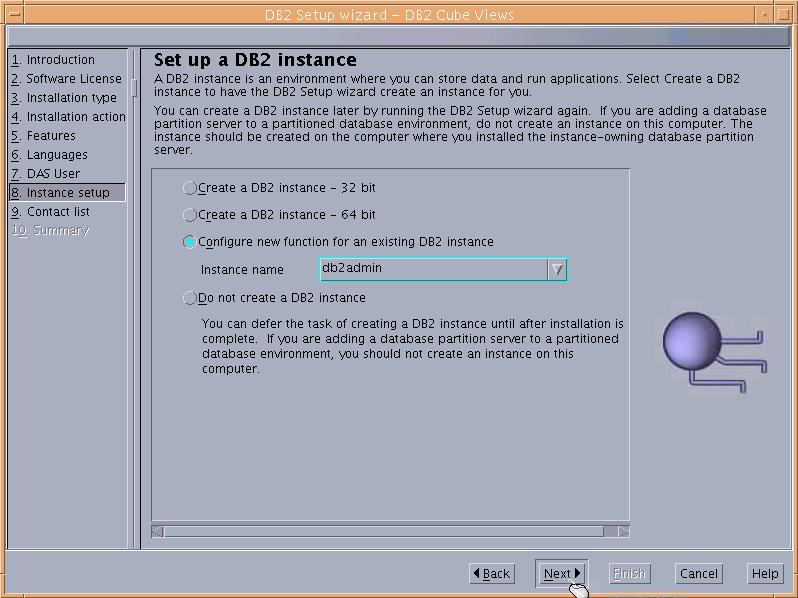Open step 4 Installation action

68,117
